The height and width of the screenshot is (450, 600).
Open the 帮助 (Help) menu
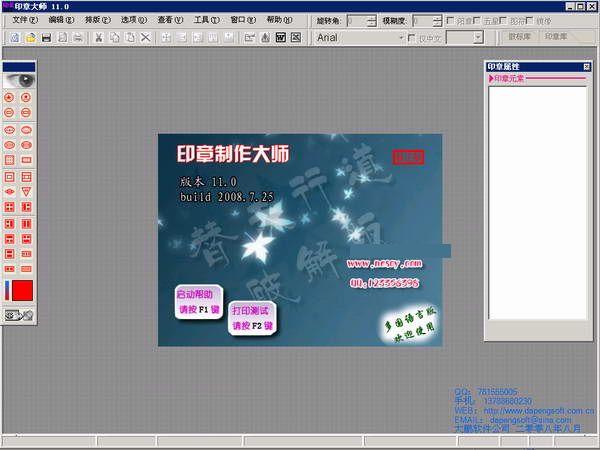tap(279, 20)
